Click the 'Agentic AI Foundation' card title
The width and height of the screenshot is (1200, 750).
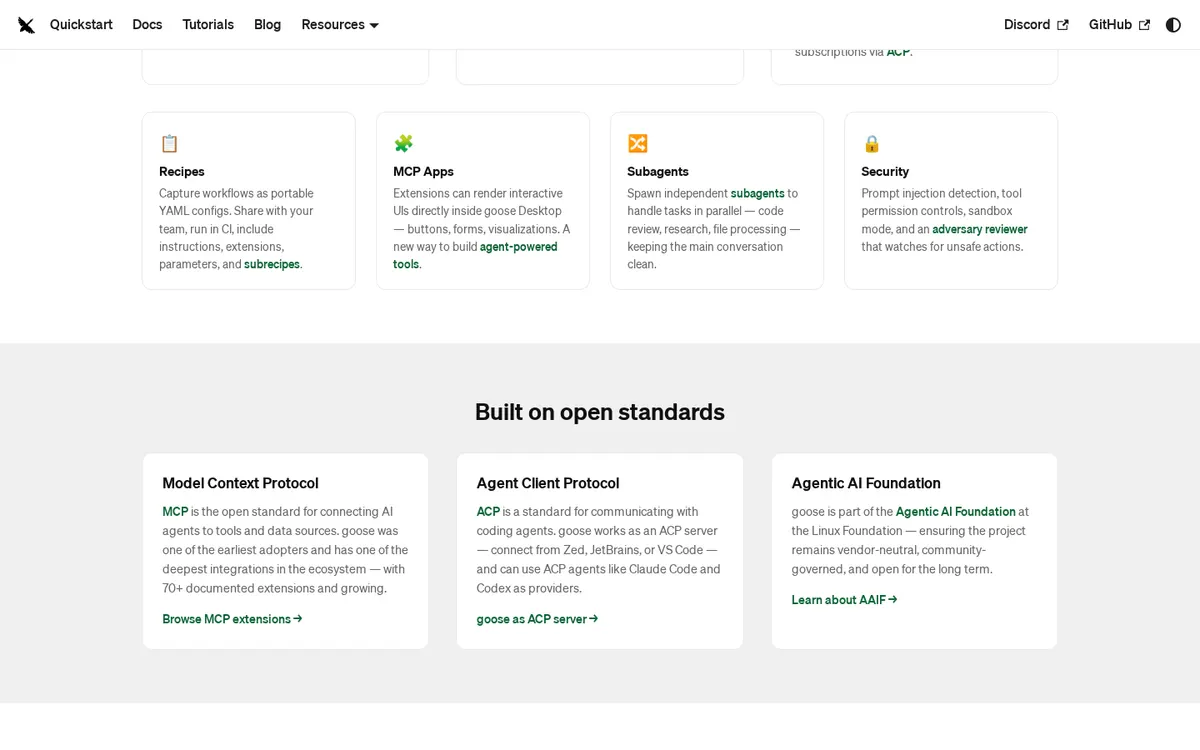(x=866, y=483)
